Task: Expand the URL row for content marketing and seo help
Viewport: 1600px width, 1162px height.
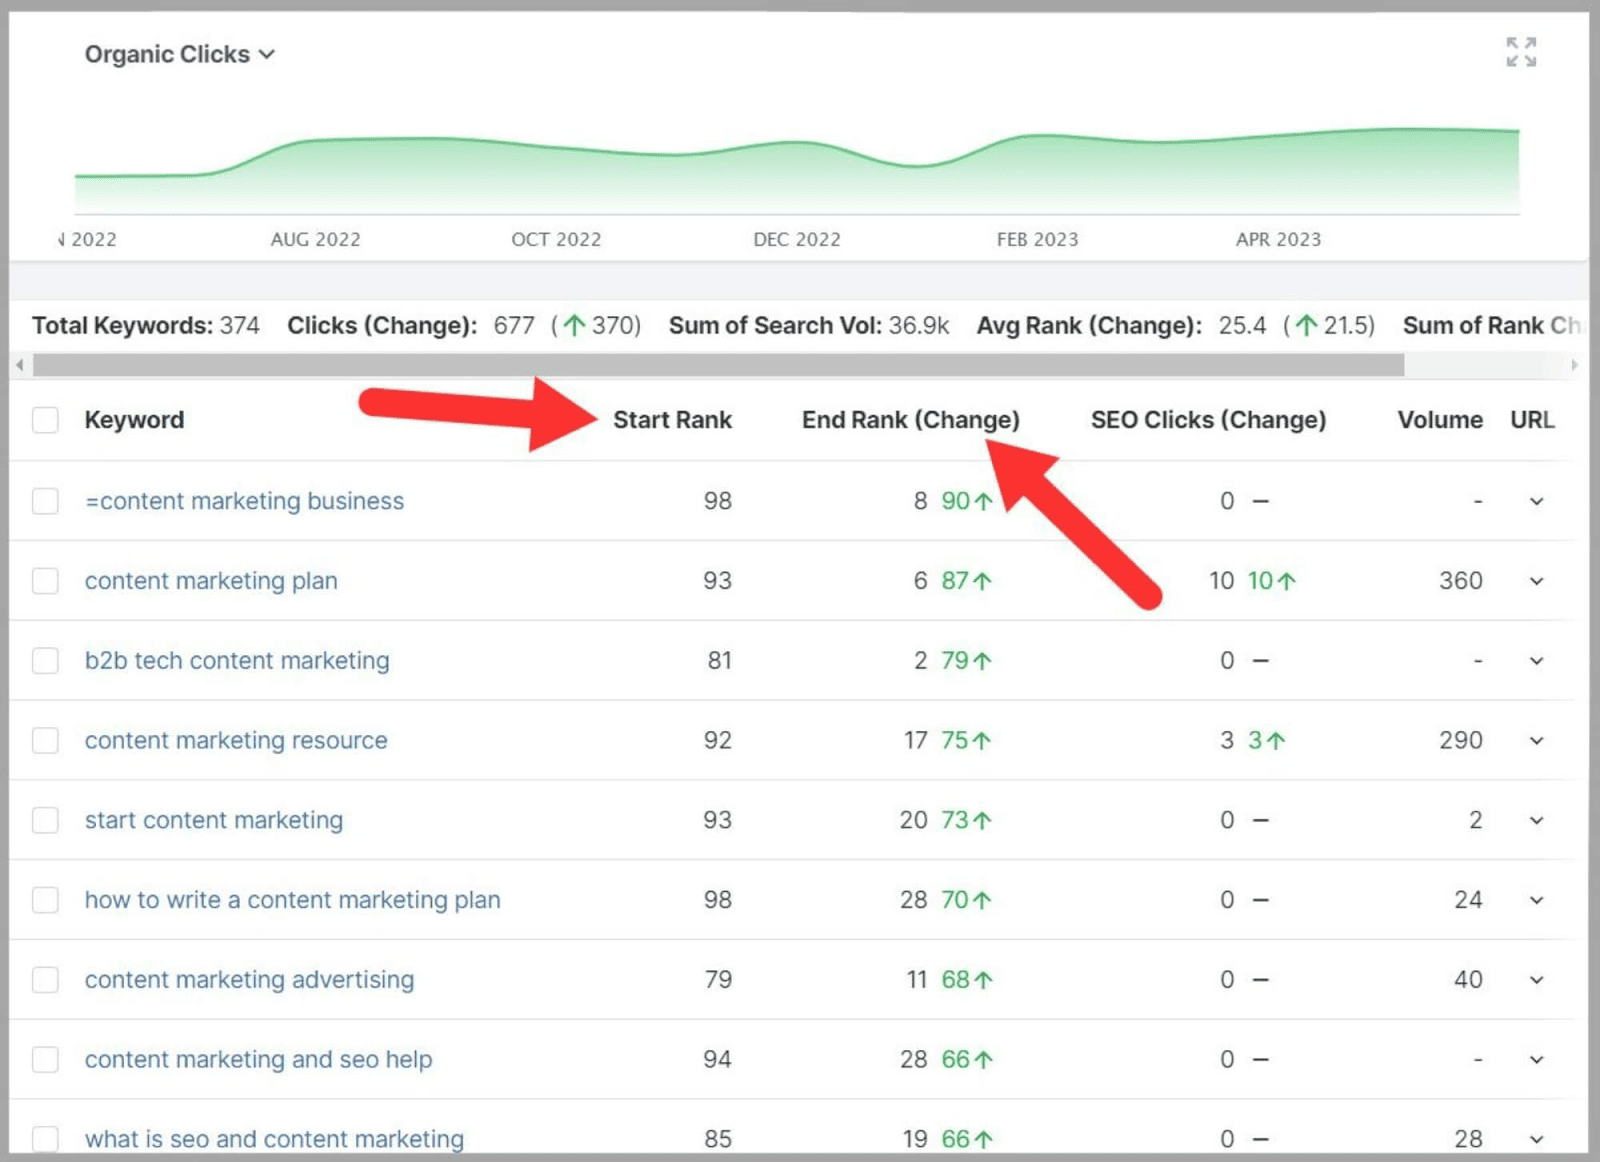Action: pos(1535,1059)
